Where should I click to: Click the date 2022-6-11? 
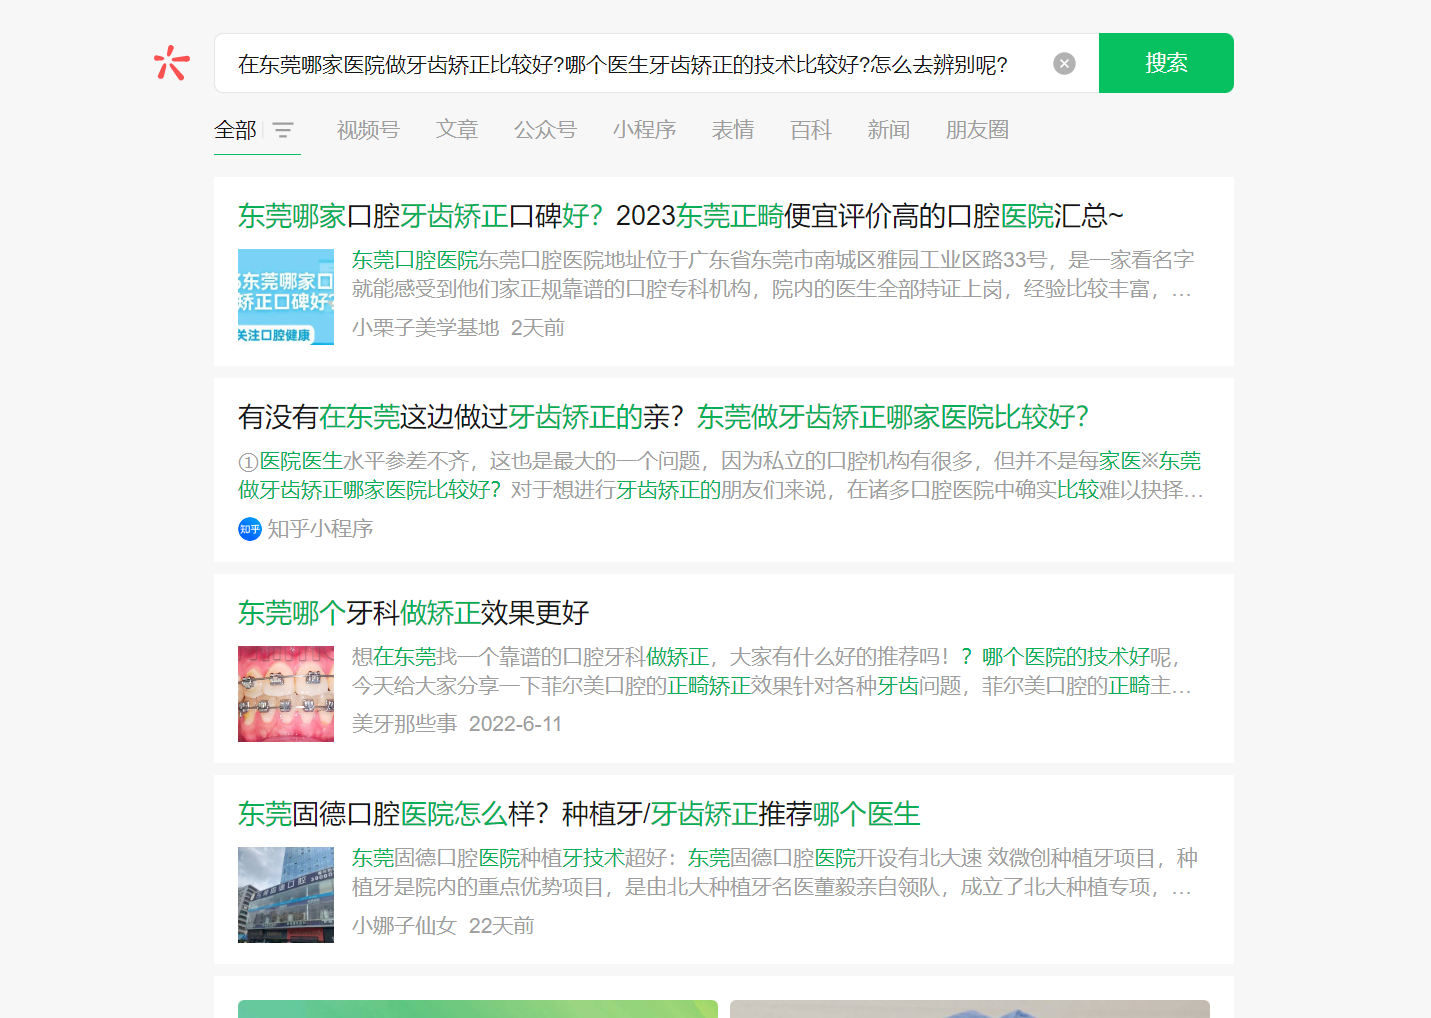[x=515, y=724]
